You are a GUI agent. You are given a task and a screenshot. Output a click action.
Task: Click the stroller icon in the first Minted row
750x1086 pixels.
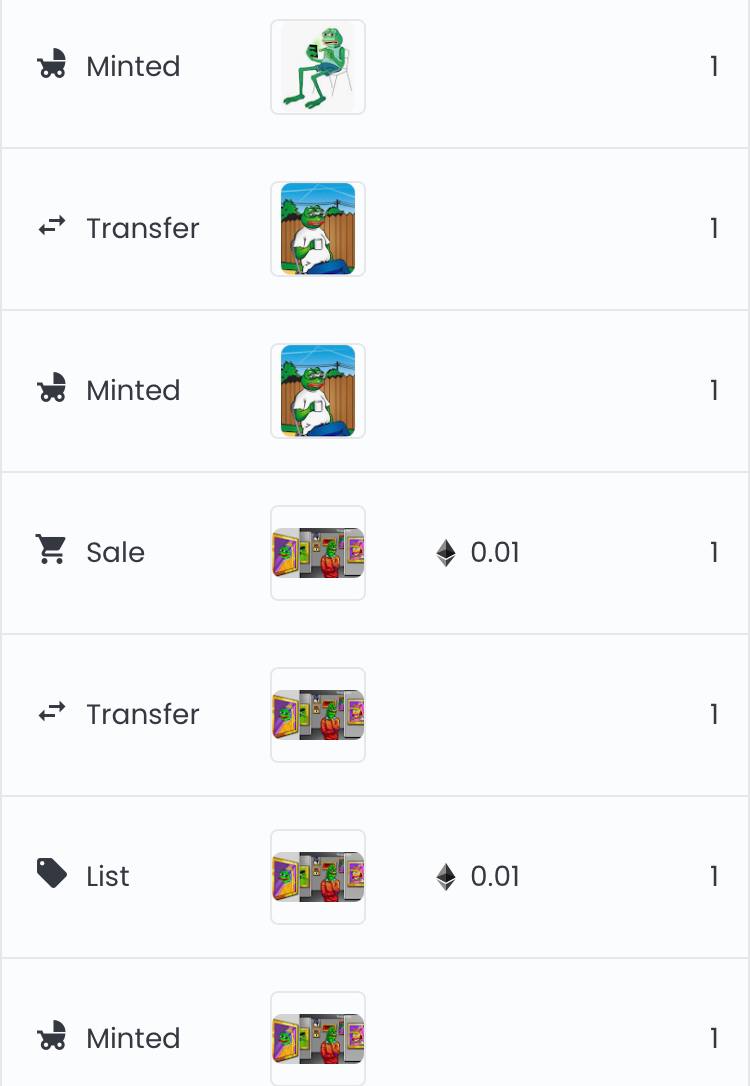[51, 64]
